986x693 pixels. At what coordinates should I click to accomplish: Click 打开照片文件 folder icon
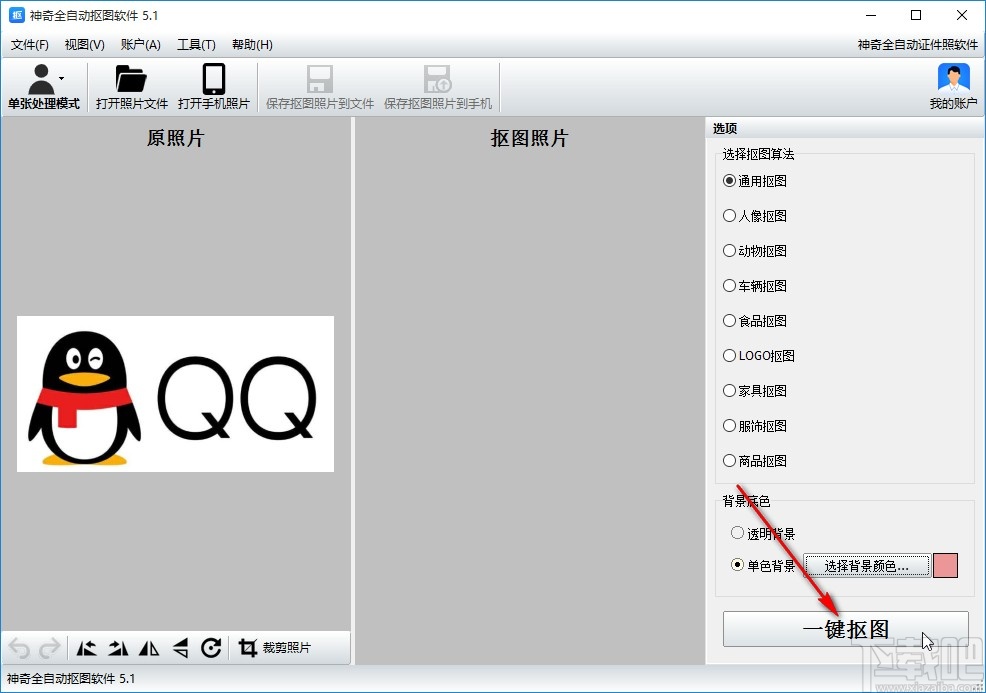point(131,79)
